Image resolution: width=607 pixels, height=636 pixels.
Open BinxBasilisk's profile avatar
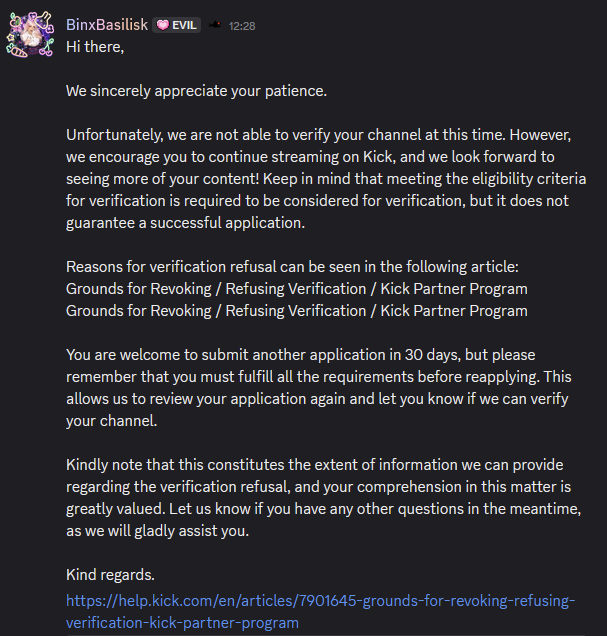[x=30, y=34]
